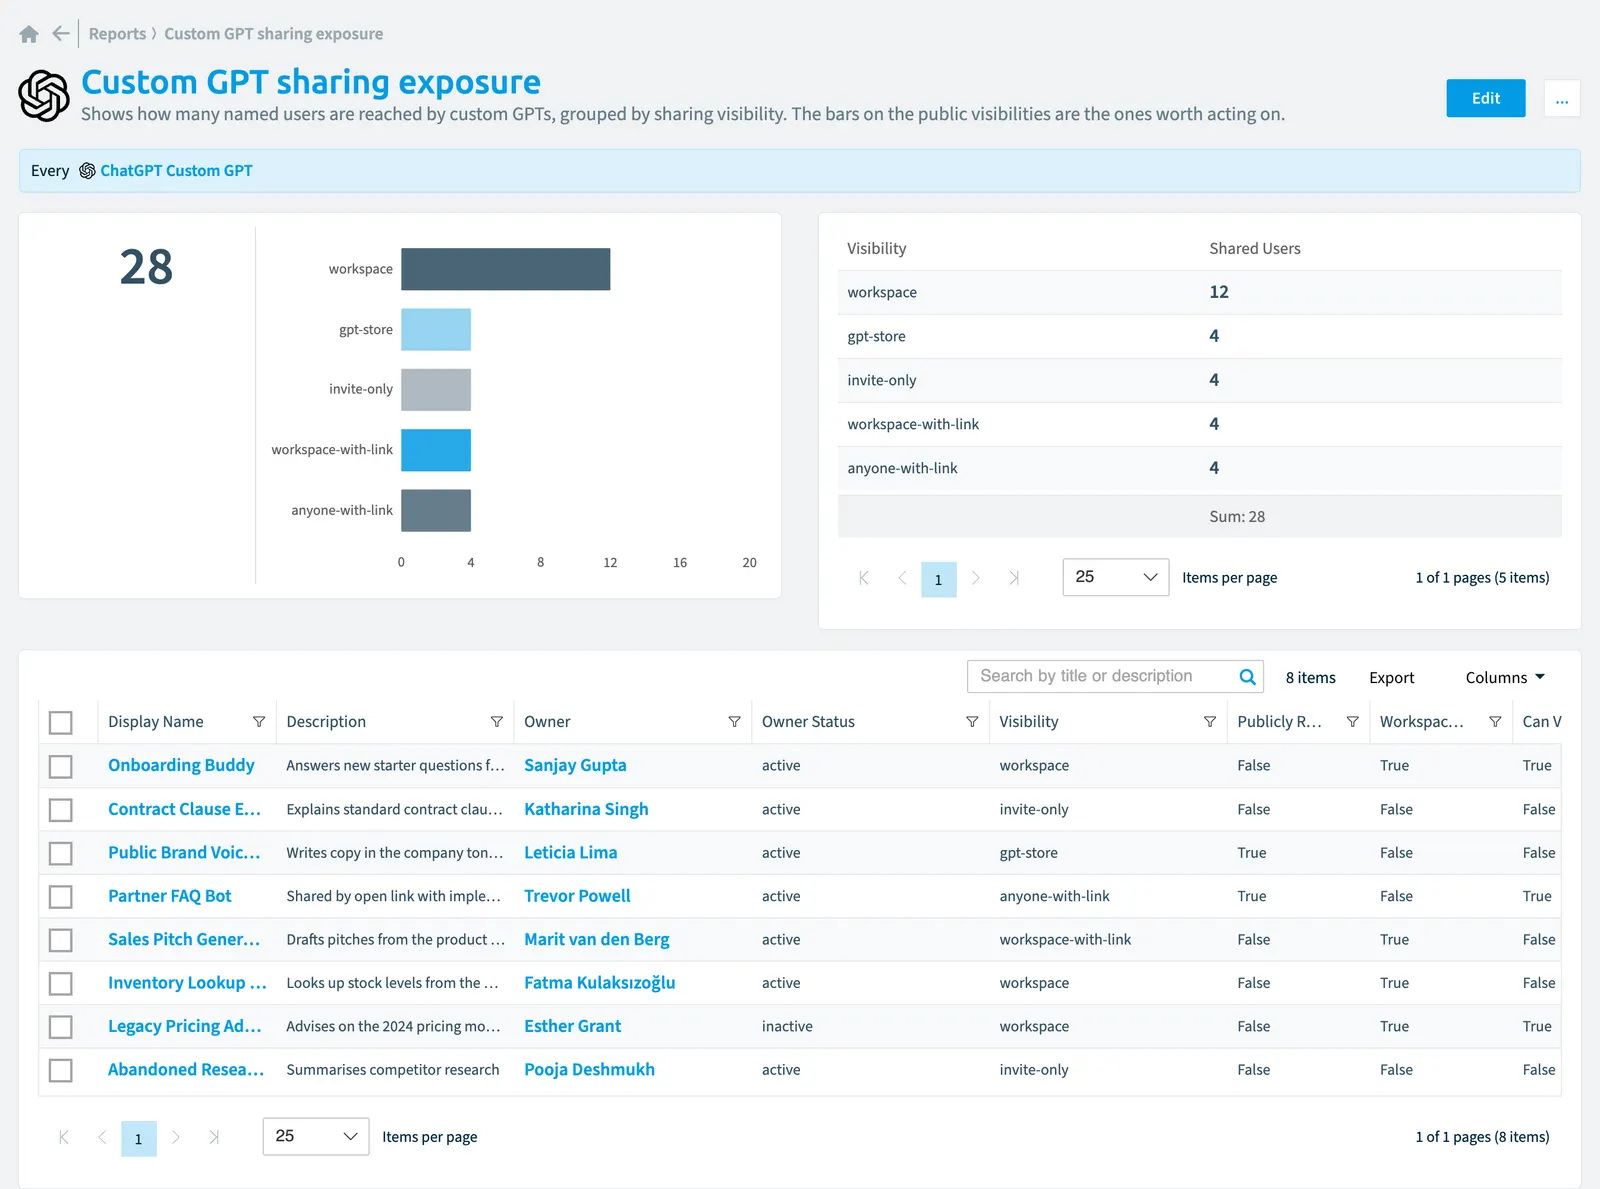This screenshot has height=1189, width=1600.
Task: Open the Description column filter
Action: pyautogui.click(x=497, y=722)
